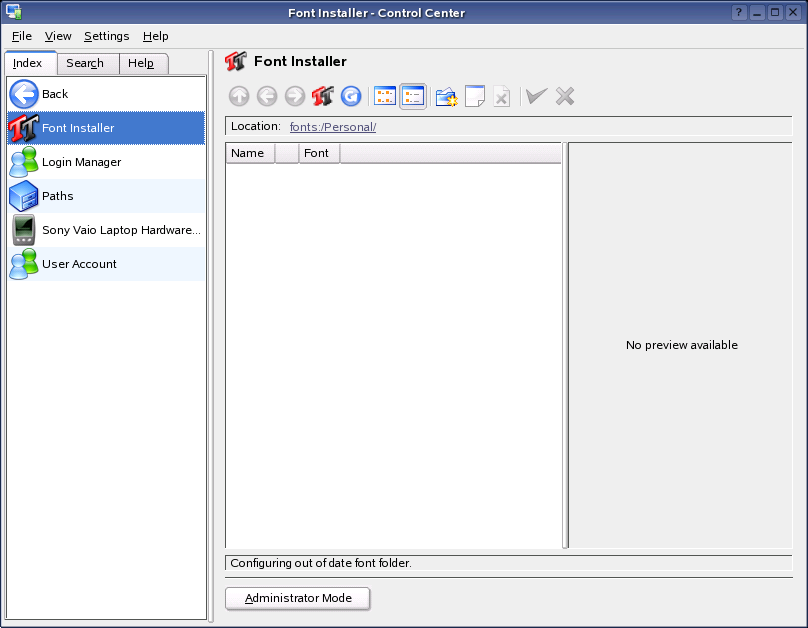The height and width of the screenshot is (628, 808).
Task: Open Login Manager module
Action: coord(107,162)
